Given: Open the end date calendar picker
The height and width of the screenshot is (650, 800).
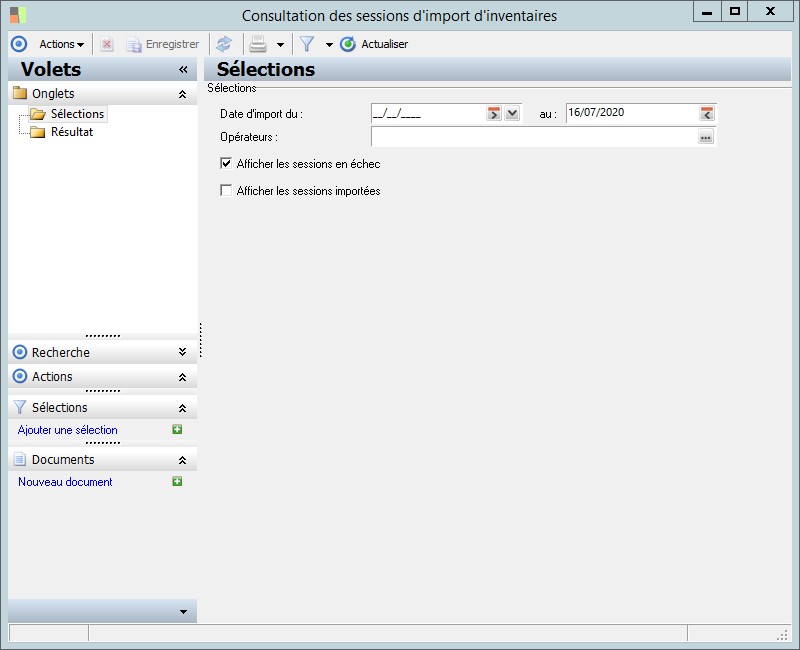Looking at the screenshot, I should pyautogui.click(x=707, y=114).
